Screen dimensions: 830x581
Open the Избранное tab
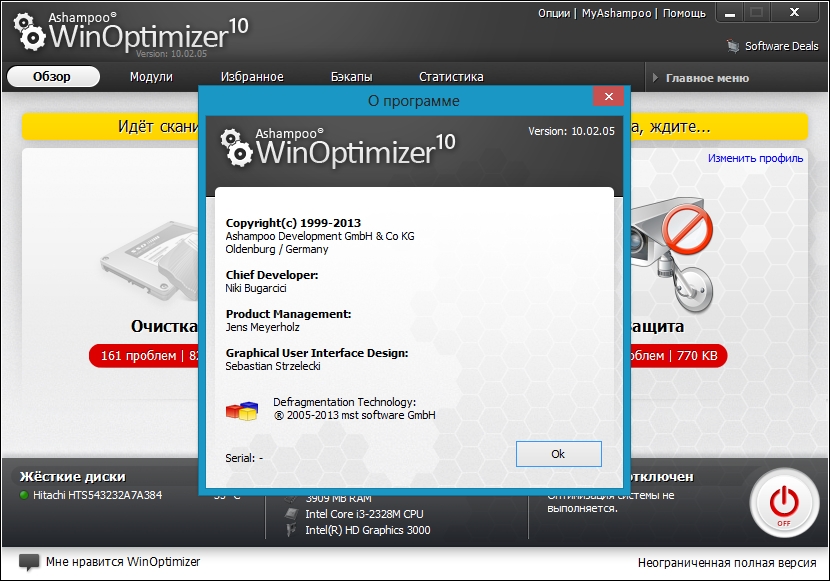click(252, 77)
